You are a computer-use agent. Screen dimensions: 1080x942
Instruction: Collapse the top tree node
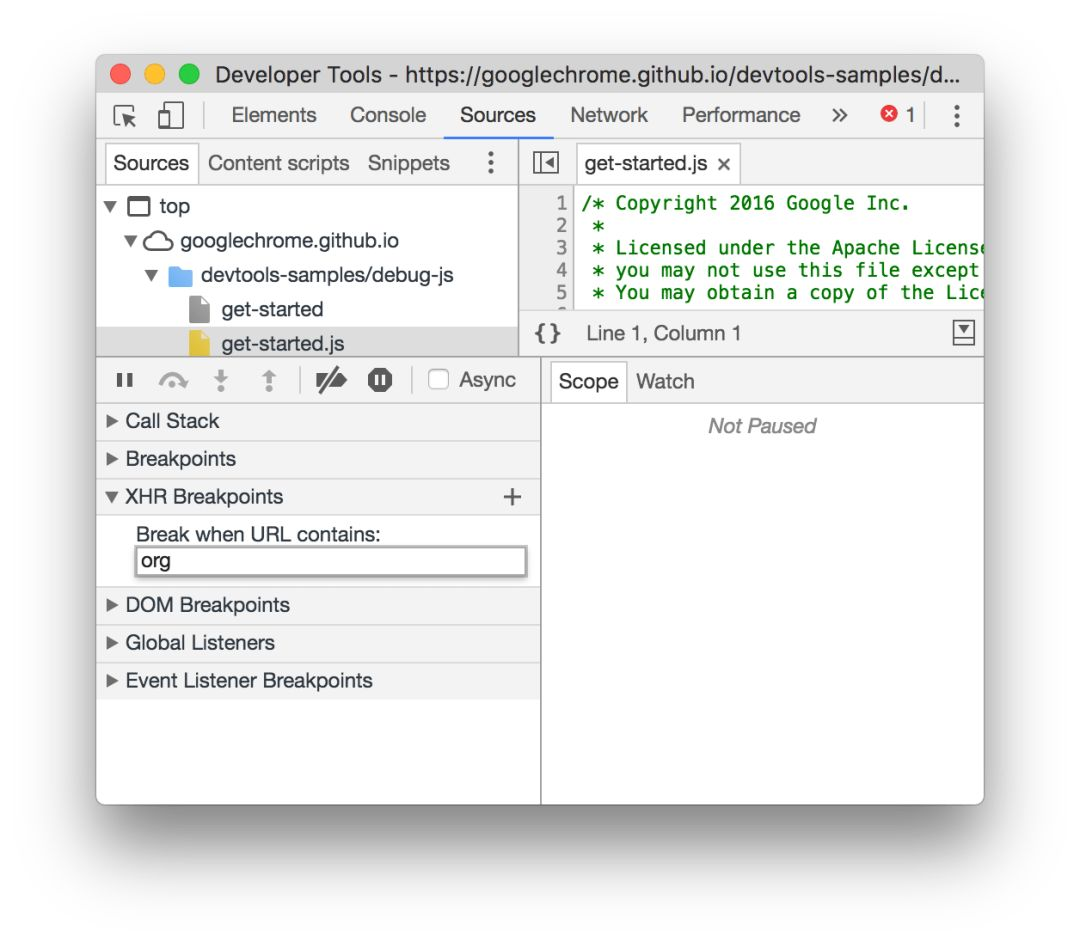coord(110,206)
